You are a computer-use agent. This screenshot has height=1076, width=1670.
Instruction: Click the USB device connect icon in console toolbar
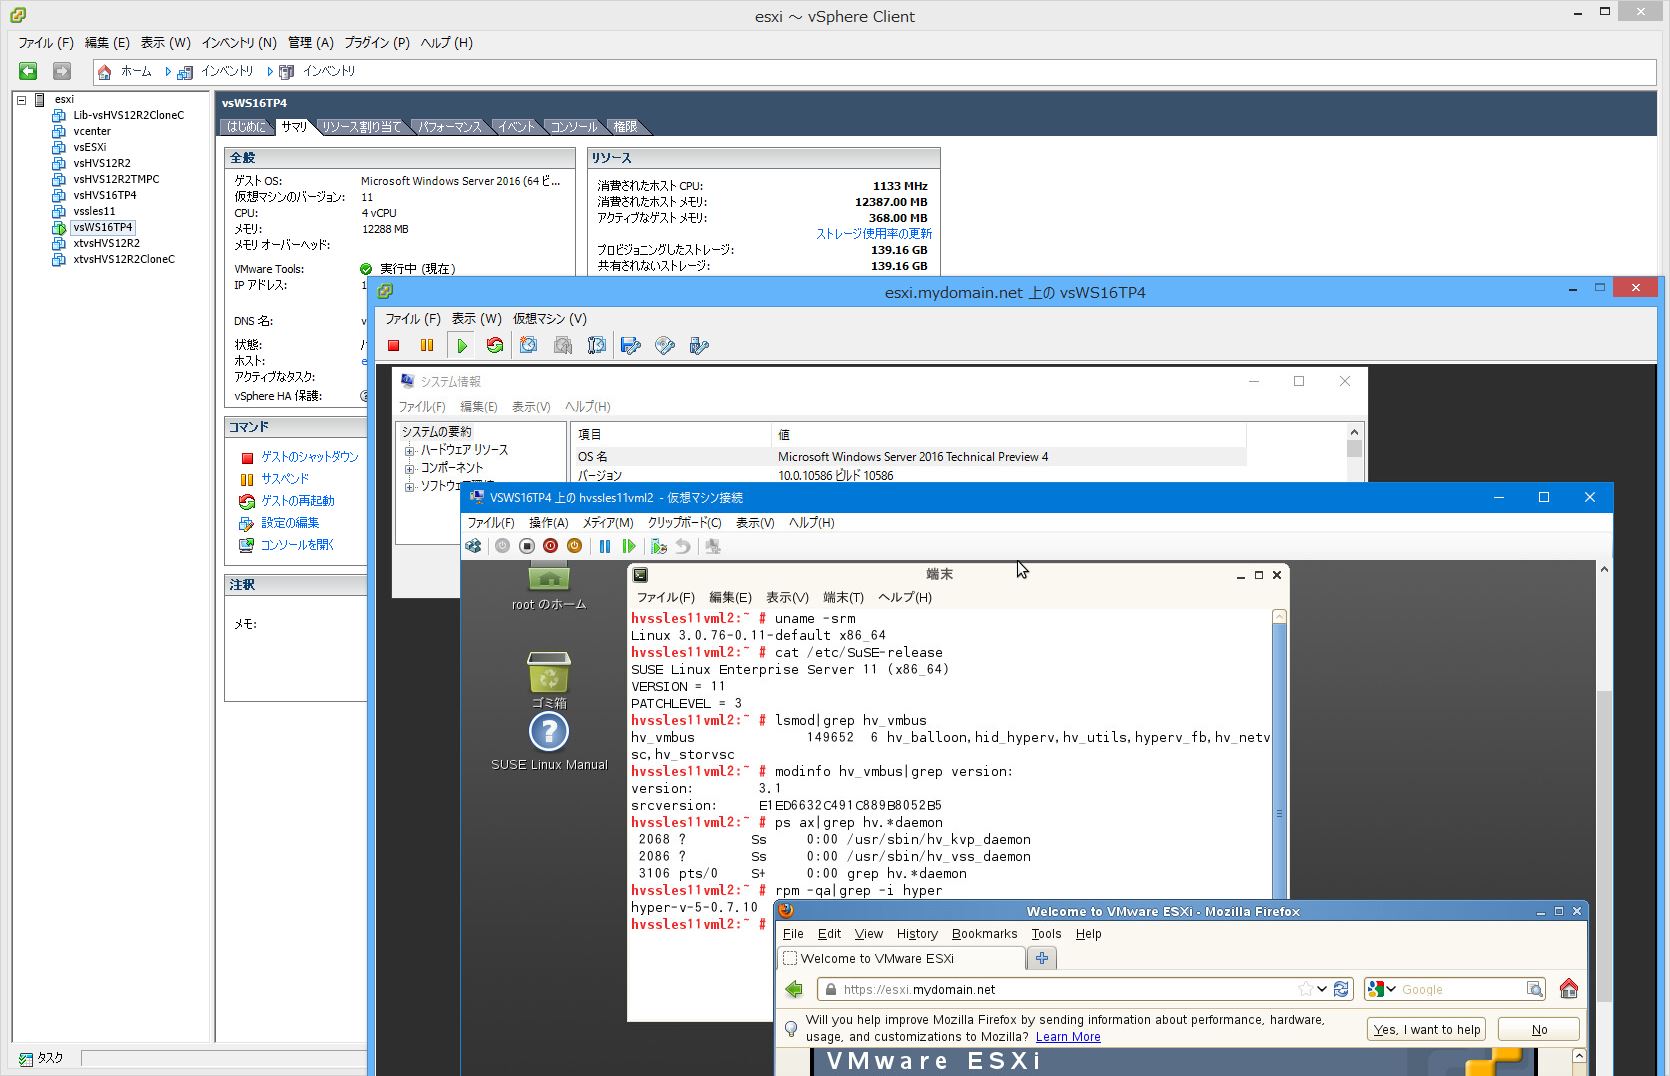(x=699, y=346)
